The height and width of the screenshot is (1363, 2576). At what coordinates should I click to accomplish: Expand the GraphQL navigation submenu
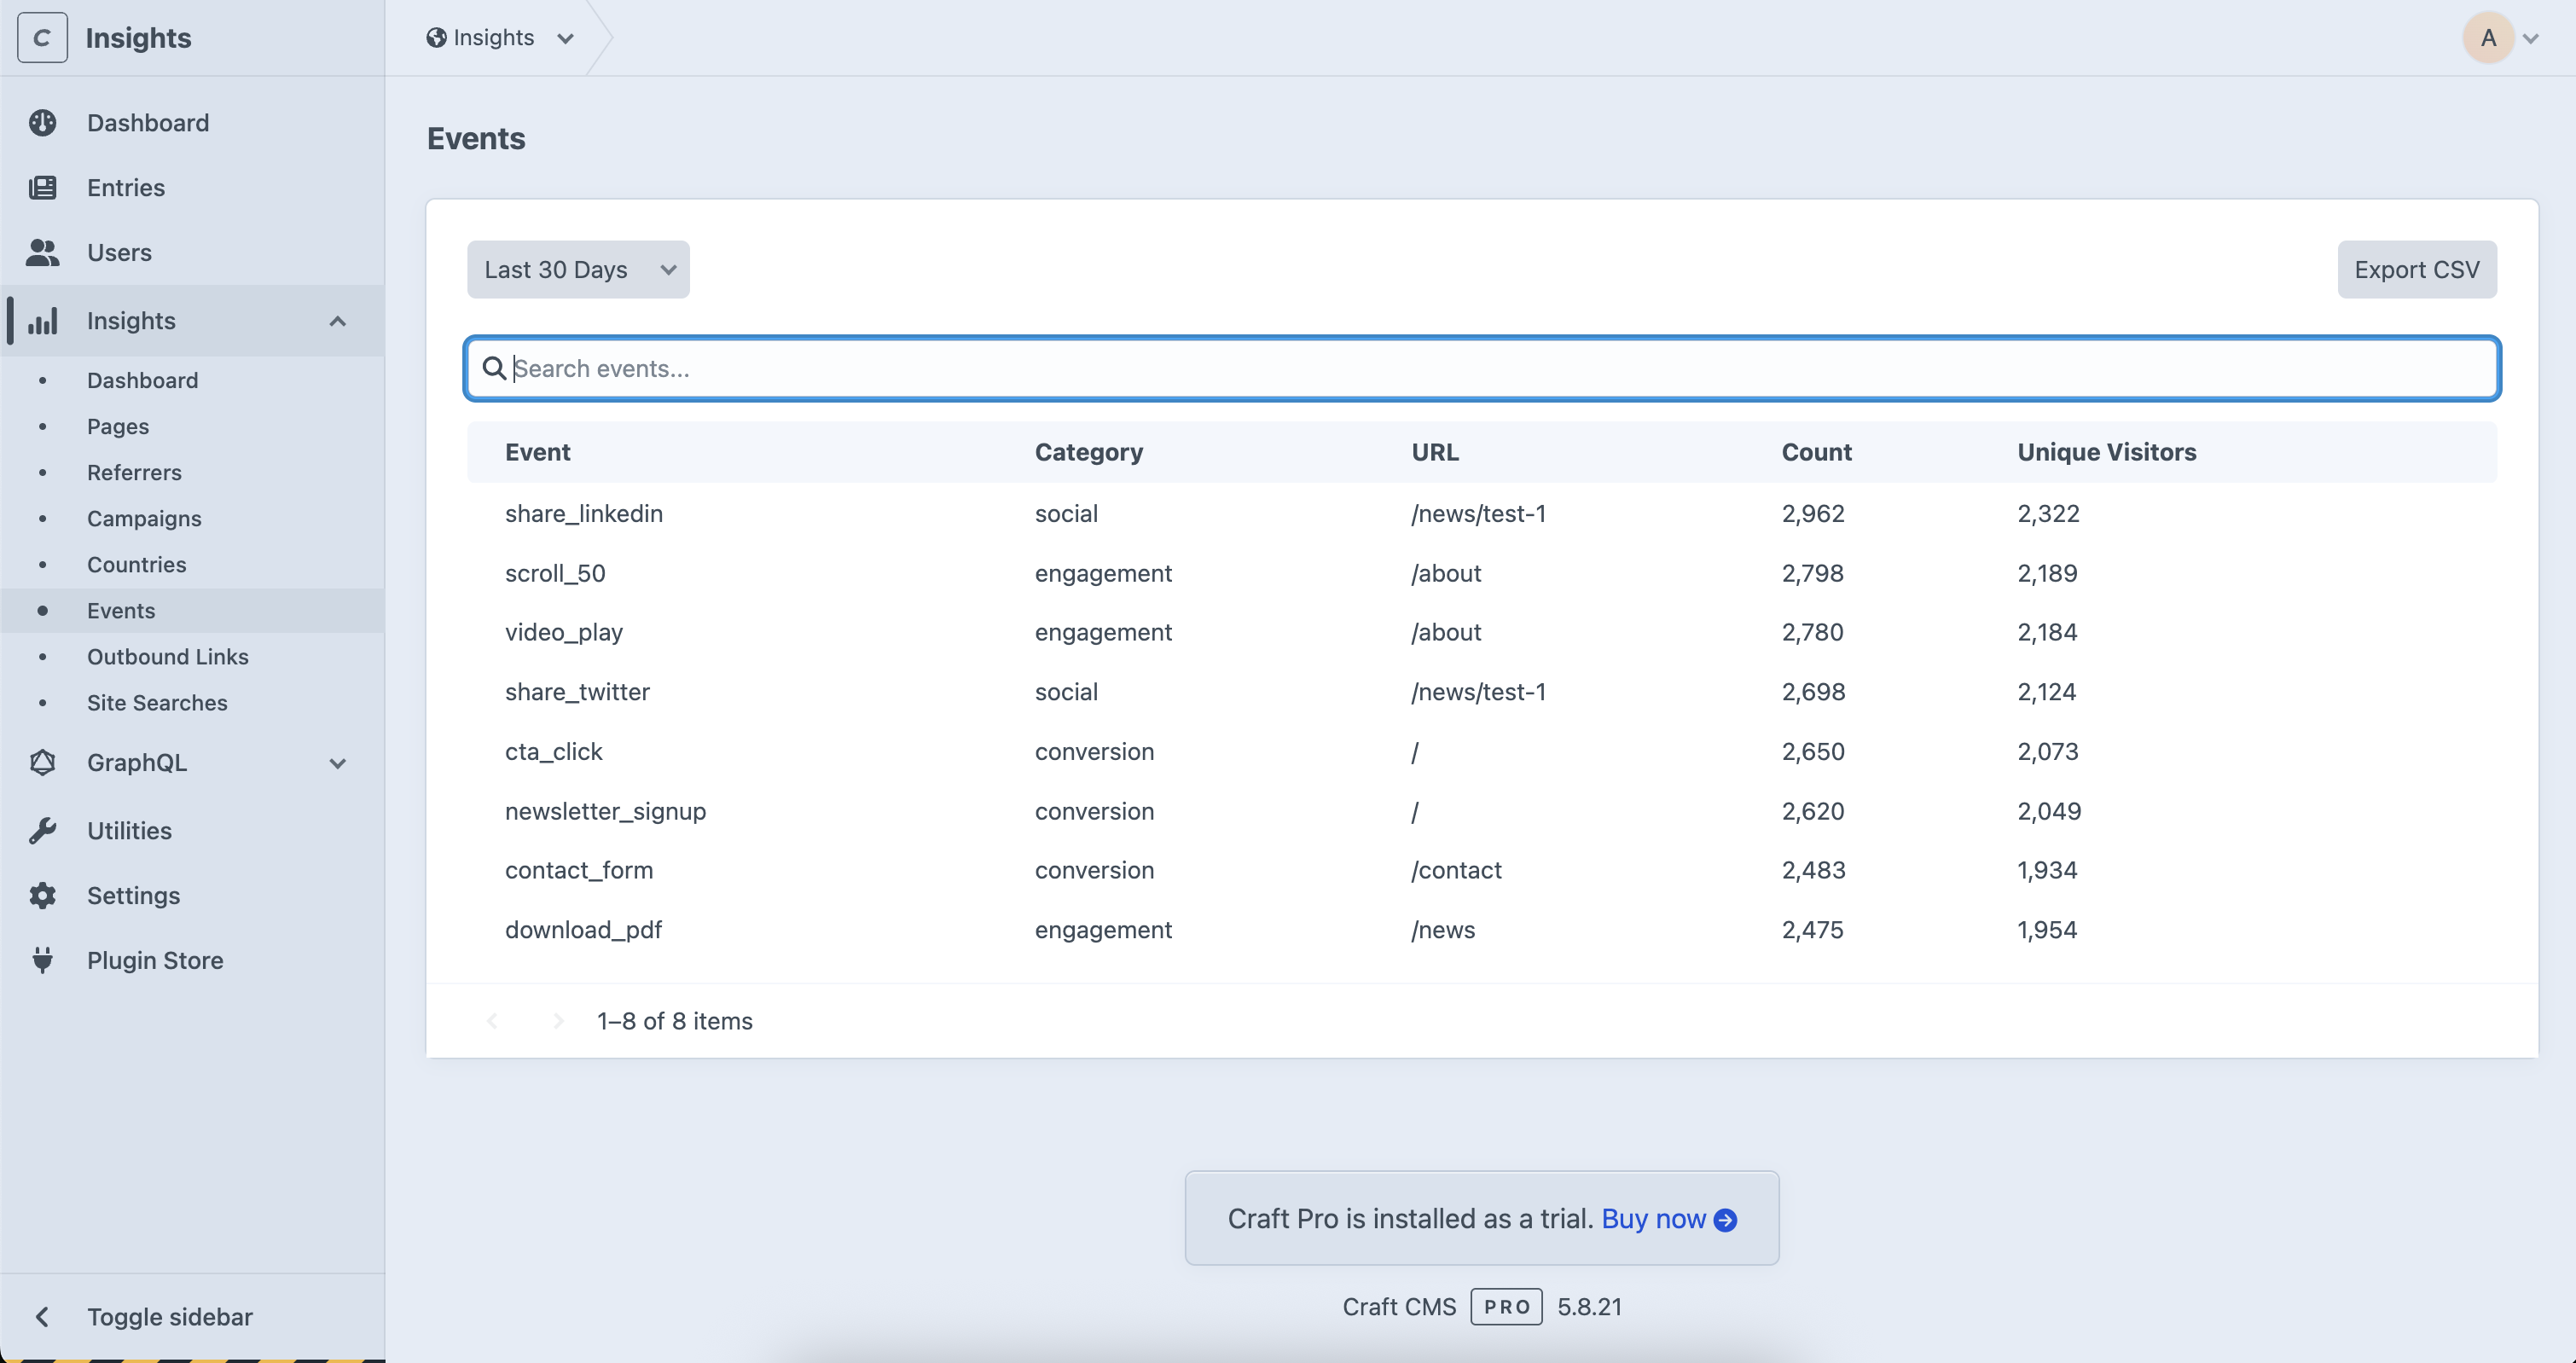(337, 763)
